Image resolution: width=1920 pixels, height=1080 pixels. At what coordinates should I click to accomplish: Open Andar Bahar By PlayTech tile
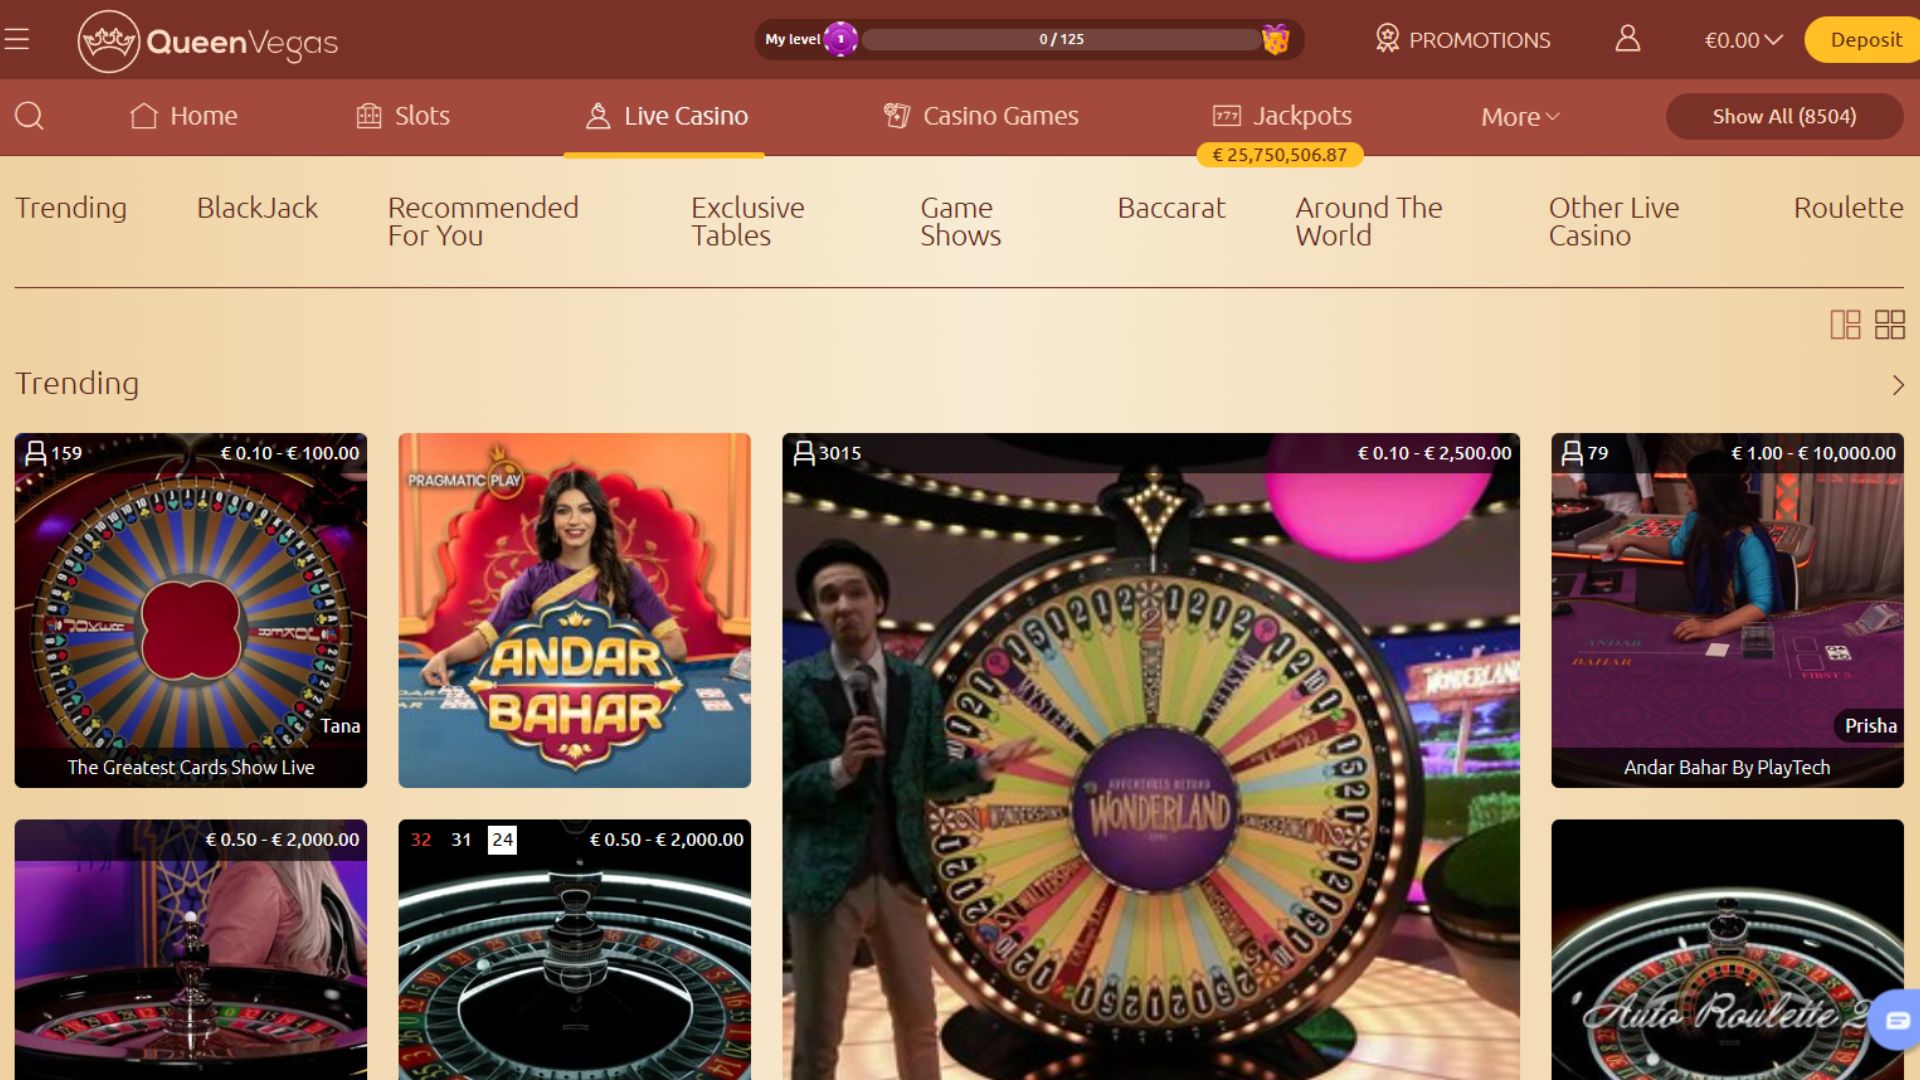1727,610
